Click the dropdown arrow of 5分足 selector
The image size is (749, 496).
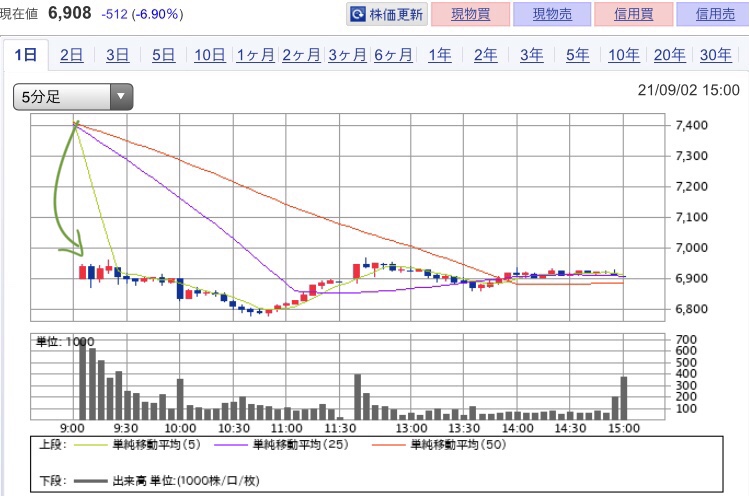(121, 97)
